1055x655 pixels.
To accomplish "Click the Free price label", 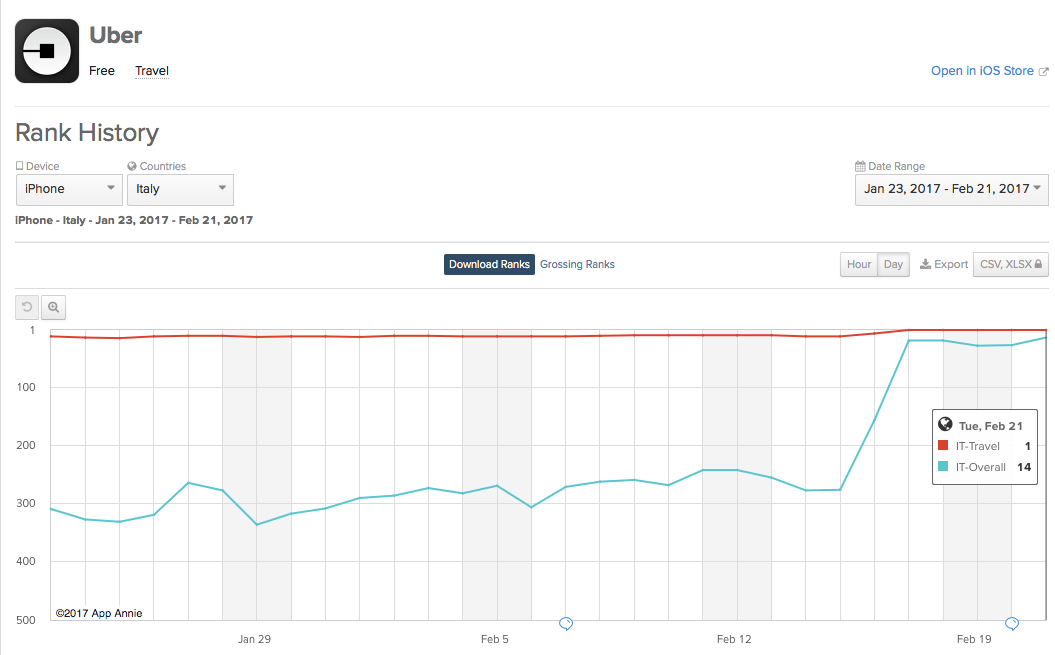I will pos(102,71).
